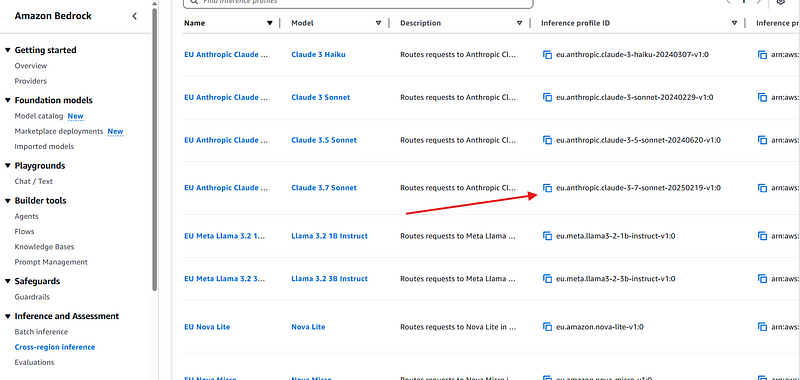
Task: Open Prompt Management in the sidebar
Action: point(51,262)
